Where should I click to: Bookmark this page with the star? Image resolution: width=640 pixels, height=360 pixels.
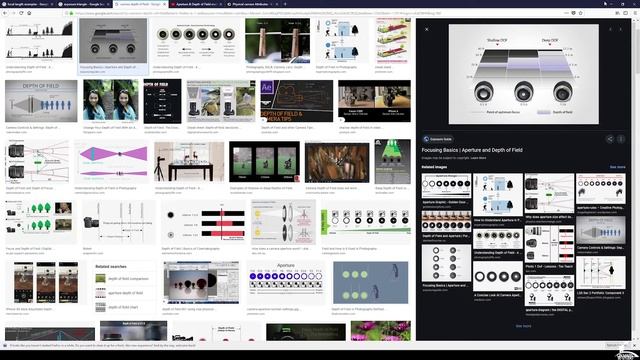pos(580,13)
